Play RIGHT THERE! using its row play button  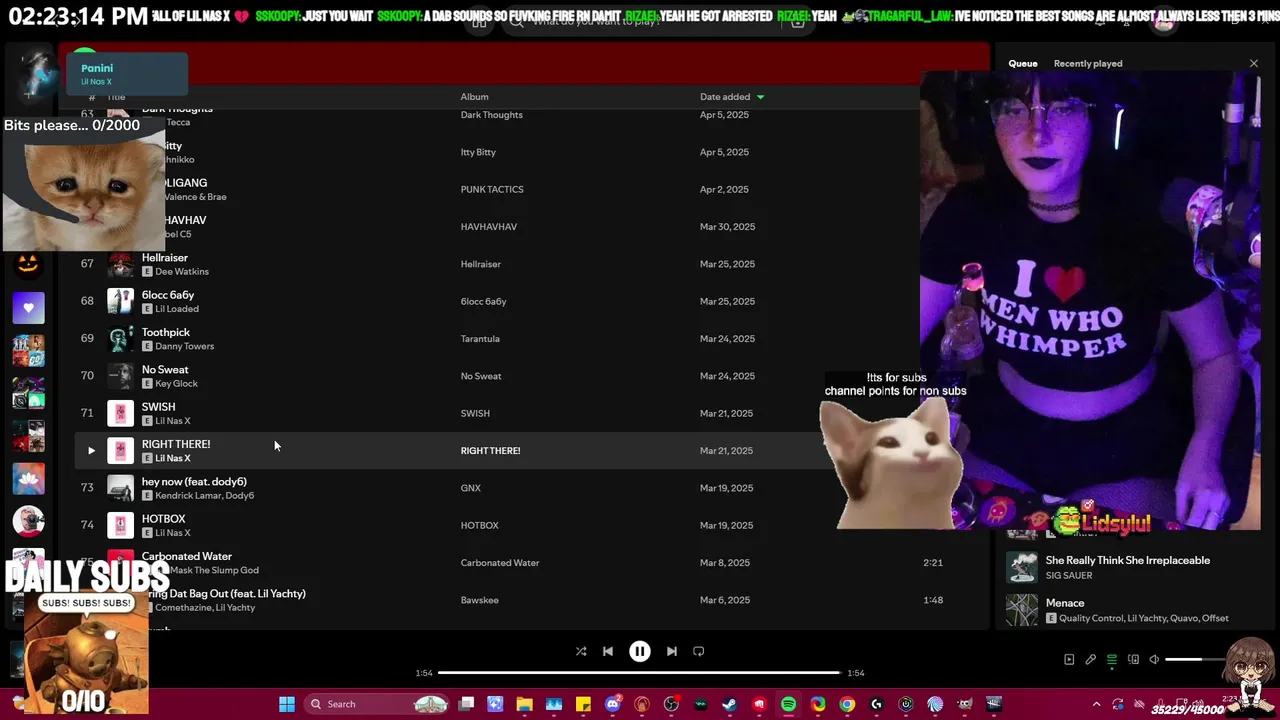pos(91,451)
